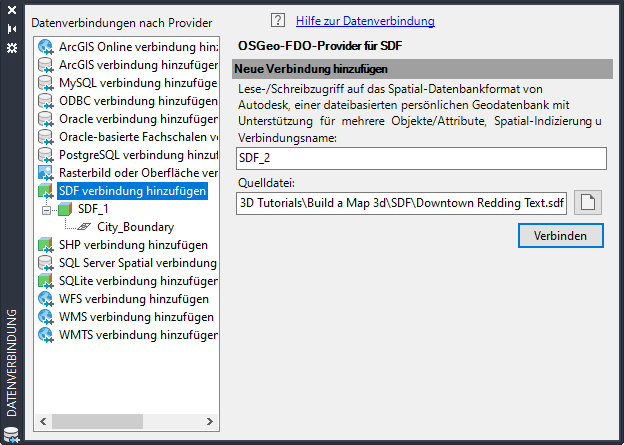Image resolution: width=624 pixels, height=445 pixels.
Task: Click the Verbindungsname field containing SDF_2
Action: 421,158
